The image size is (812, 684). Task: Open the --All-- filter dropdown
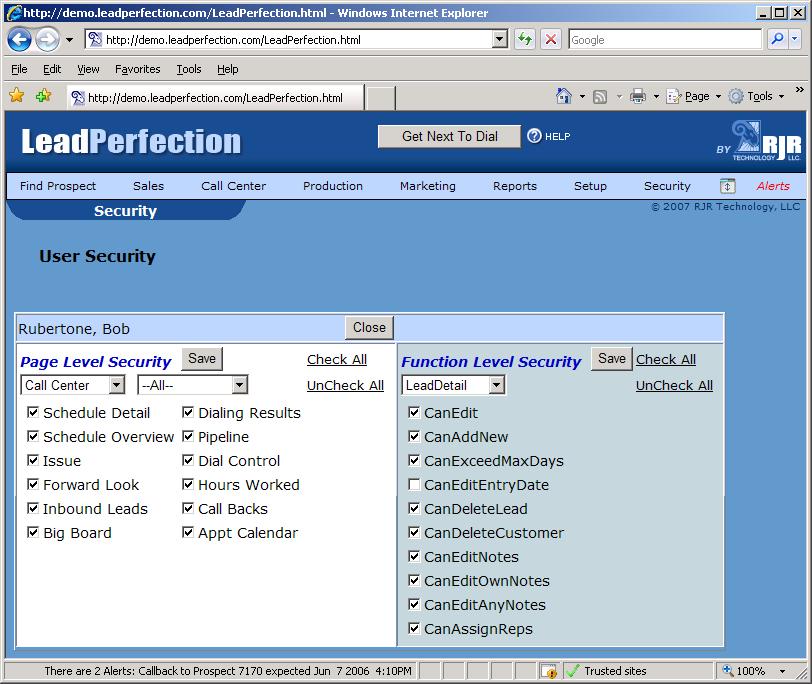(x=193, y=385)
